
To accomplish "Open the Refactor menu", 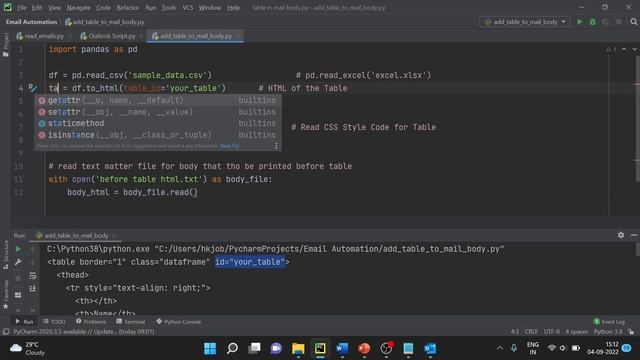I will click(x=127, y=7).
